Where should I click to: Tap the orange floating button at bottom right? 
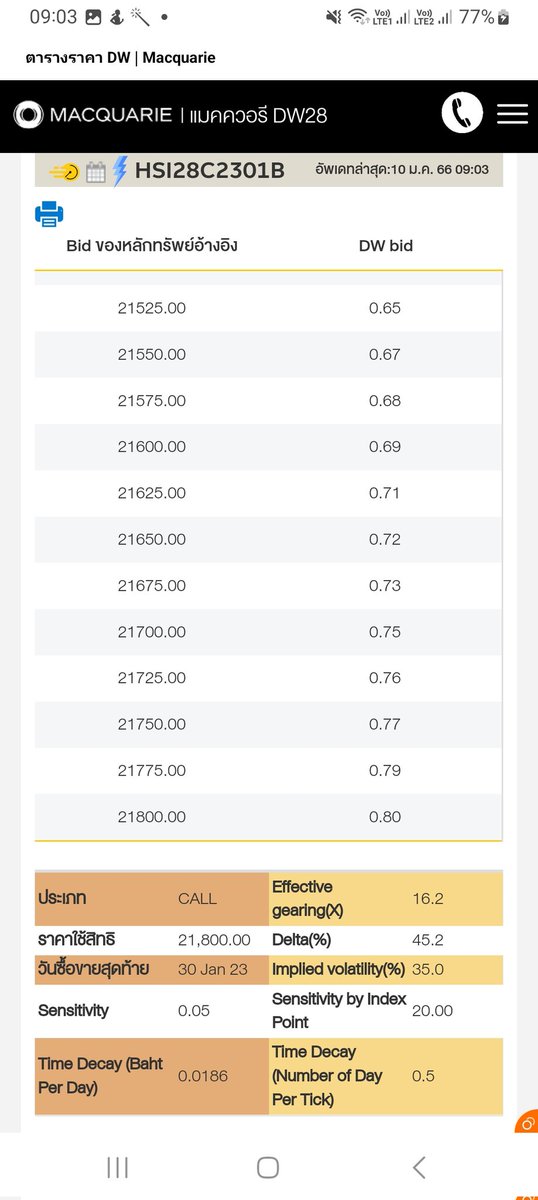coord(527,1123)
